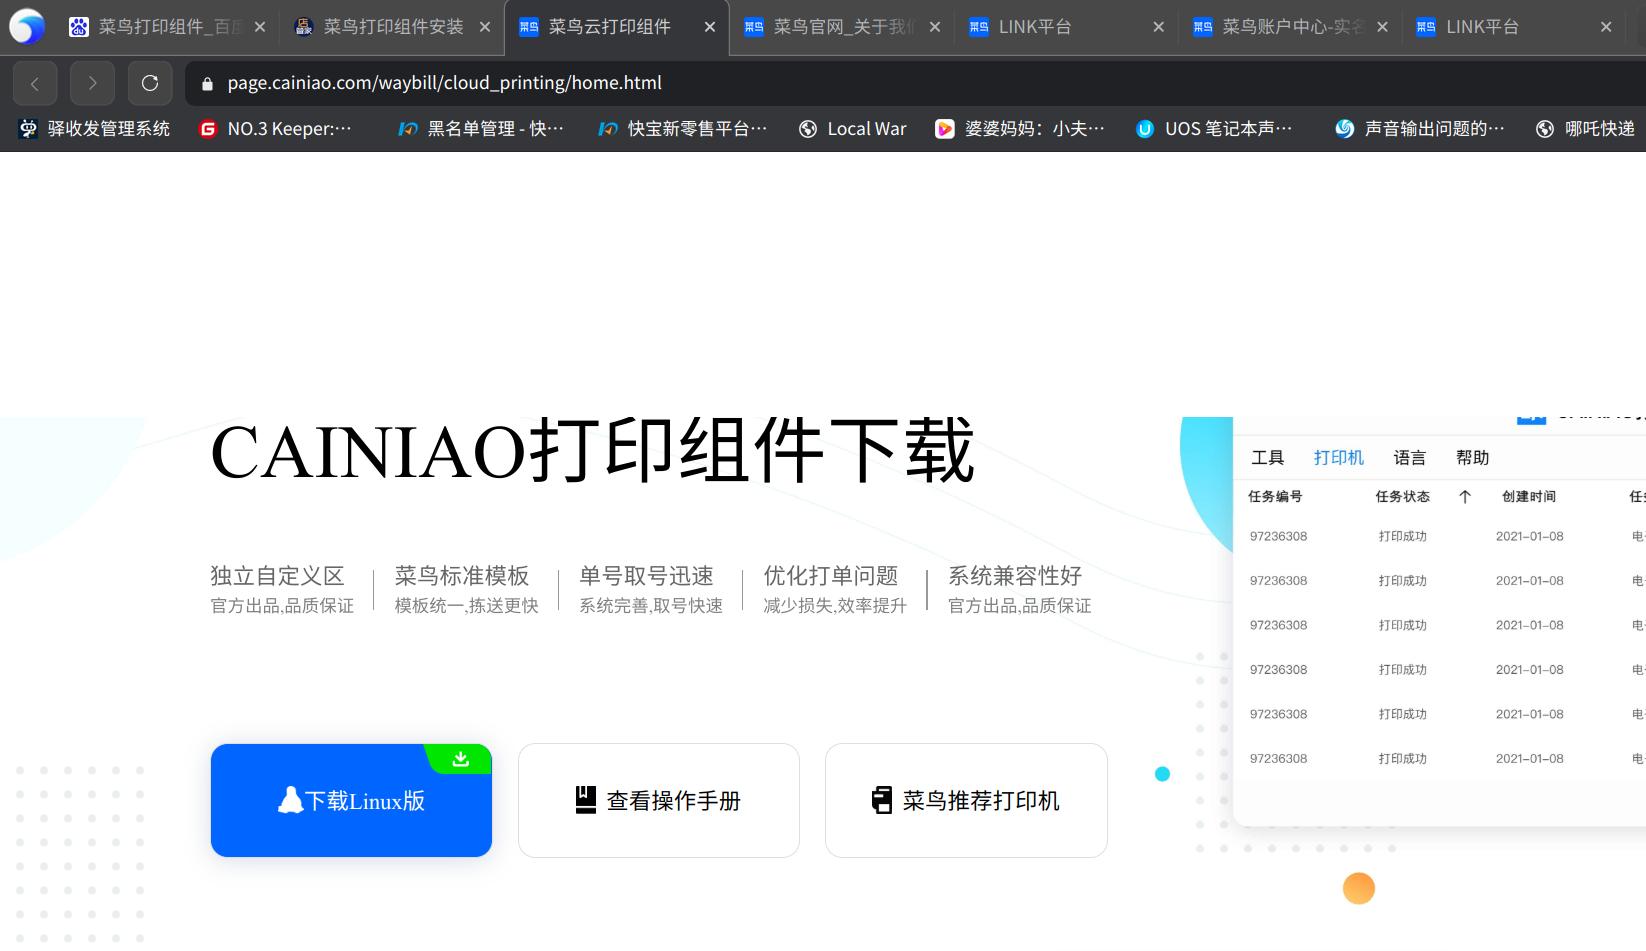Image resolution: width=1646 pixels, height=951 pixels.
Task: Click the 单号取号迅速 feature text
Action: 646,576
